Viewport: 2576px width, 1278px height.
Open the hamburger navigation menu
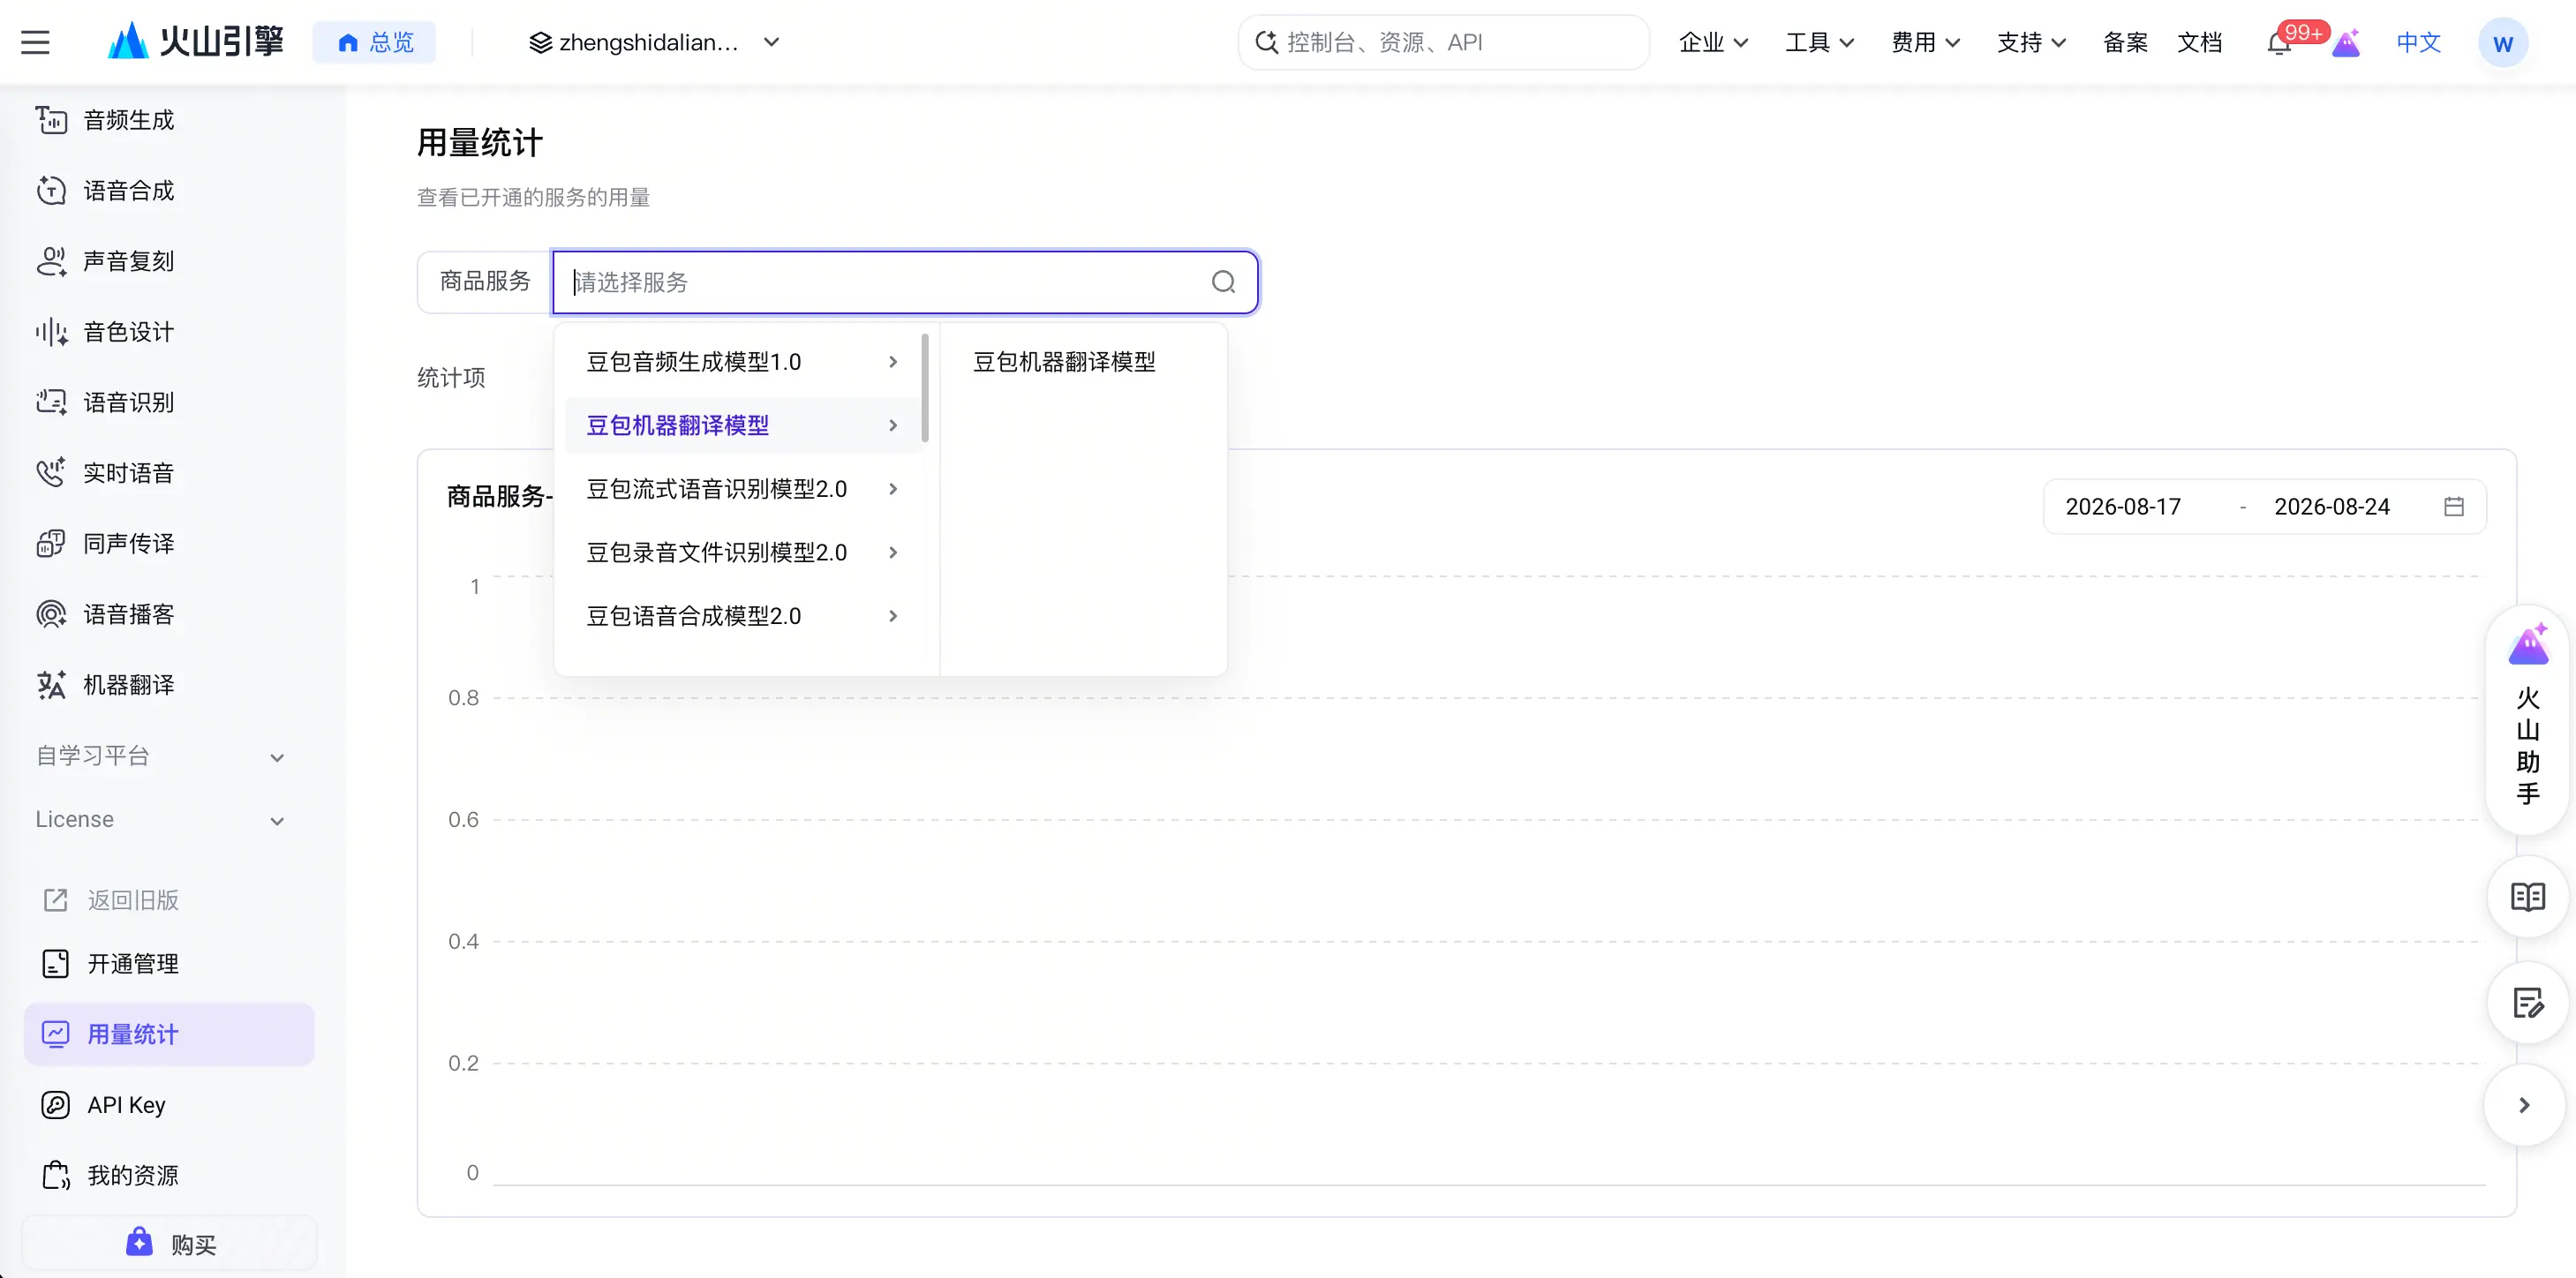pyautogui.click(x=35, y=42)
